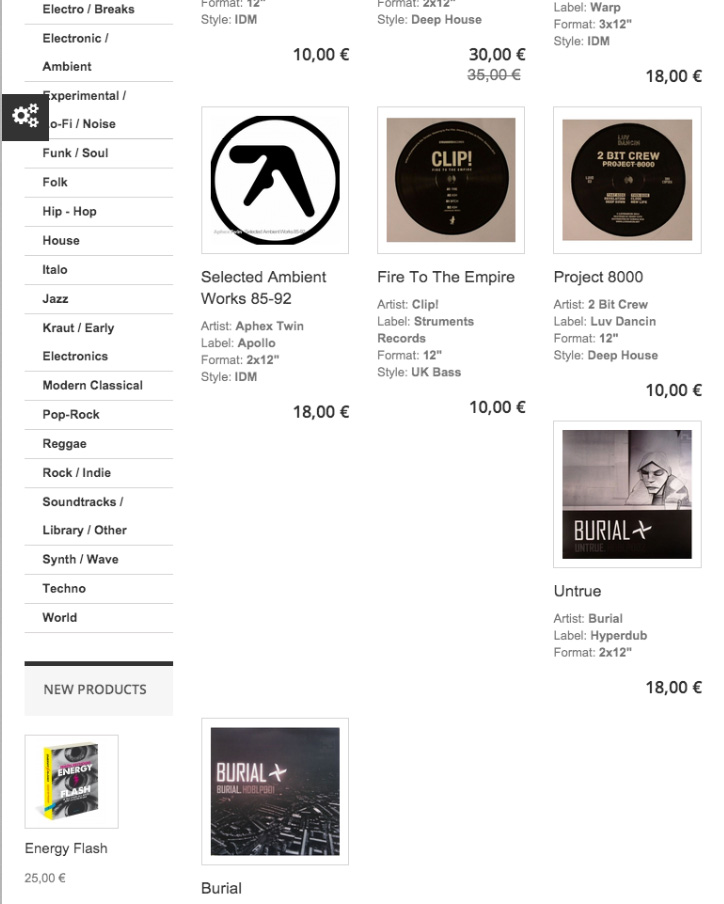This screenshot has height=904, width=724.
Task: Select the House category
Action: click(x=99, y=240)
